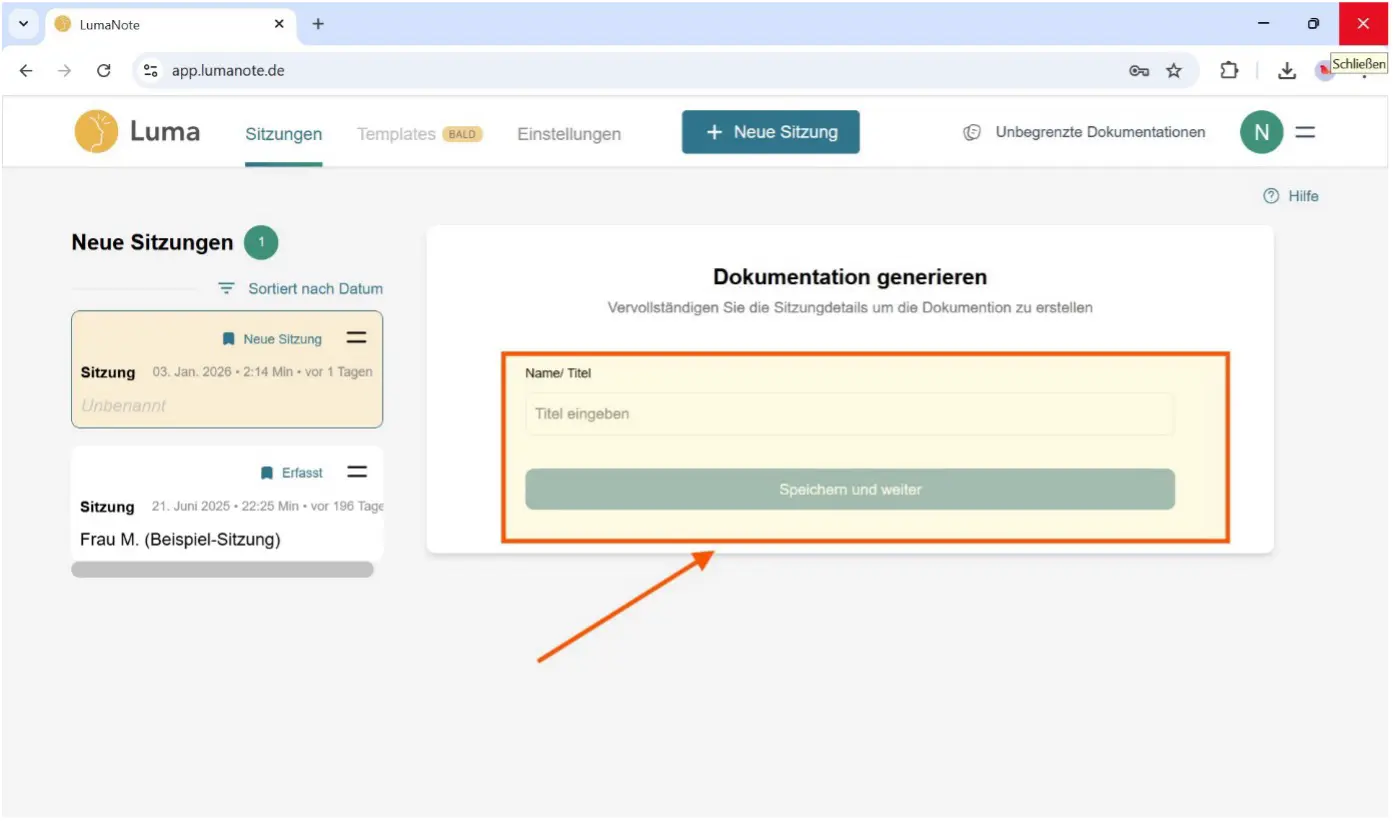Screen dimensions: 1393x821
Task: Open the Hilfe help icon
Action: (x=1271, y=196)
